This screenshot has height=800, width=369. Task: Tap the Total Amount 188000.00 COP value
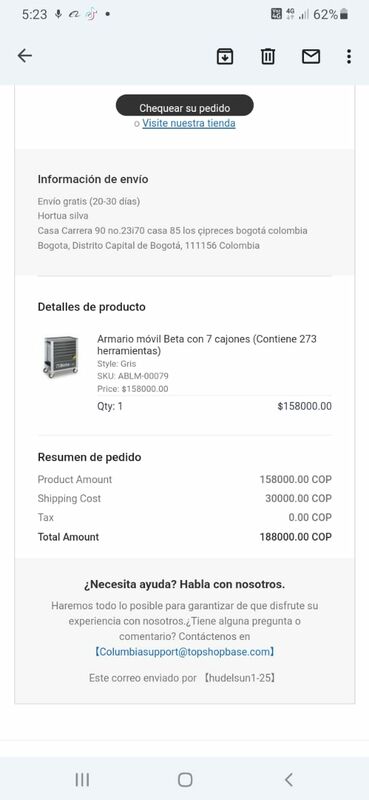[296, 537]
